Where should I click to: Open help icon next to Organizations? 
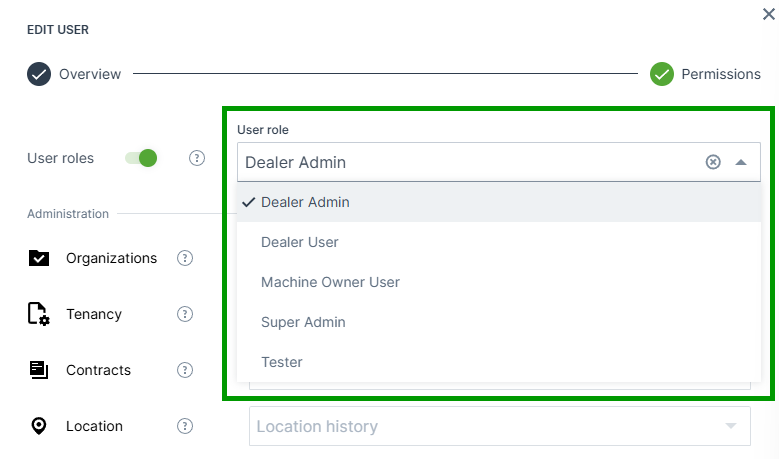[x=185, y=258]
